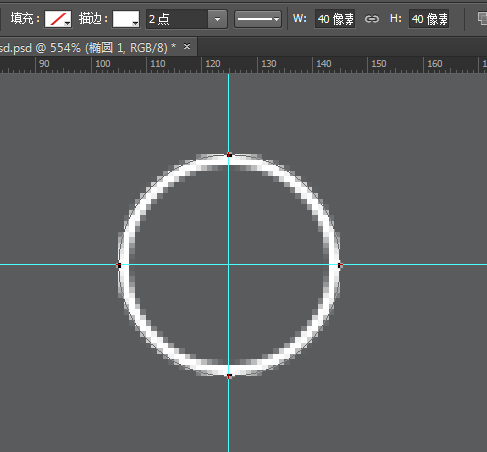The height and width of the screenshot is (452, 487).
Task: Open the stroke line style dropdown
Action: [x=258, y=19]
